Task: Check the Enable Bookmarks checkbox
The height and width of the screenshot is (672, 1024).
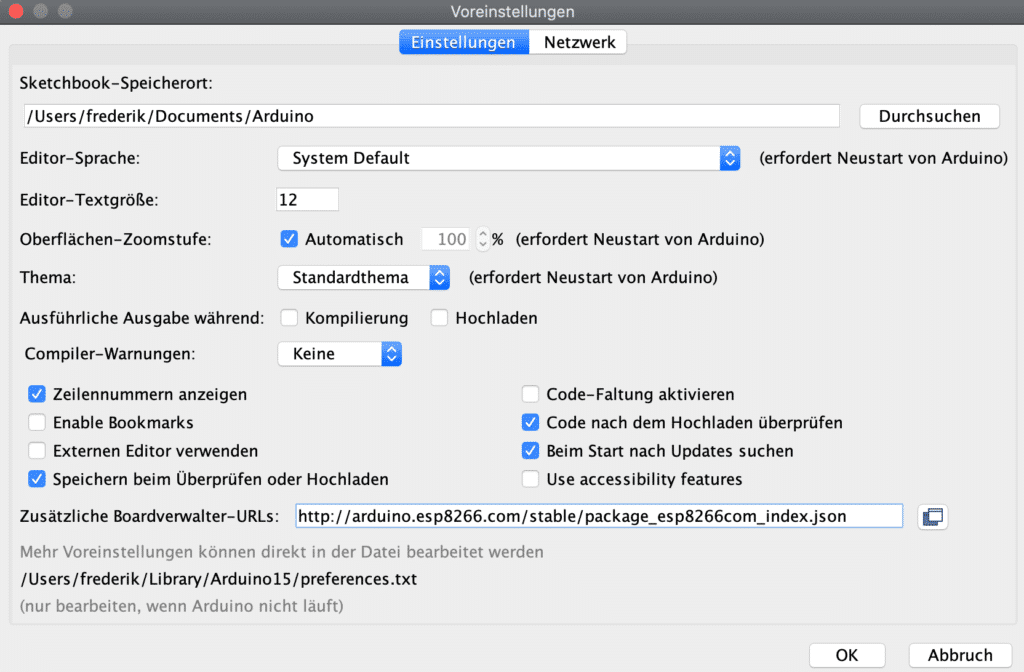Action: pyautogui.click(x=37, y=423)
